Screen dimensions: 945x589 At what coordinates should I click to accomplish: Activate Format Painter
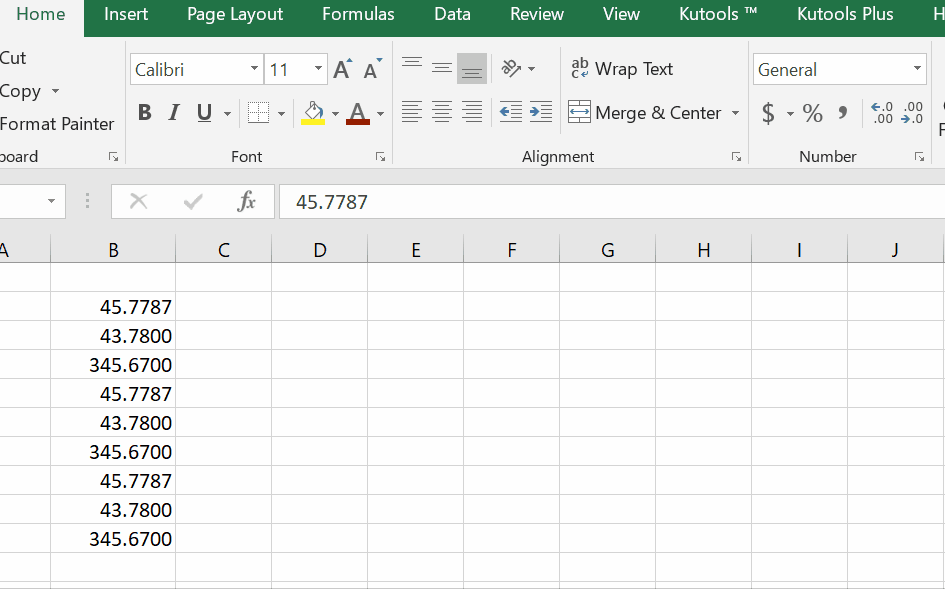[x=57, y=124]
